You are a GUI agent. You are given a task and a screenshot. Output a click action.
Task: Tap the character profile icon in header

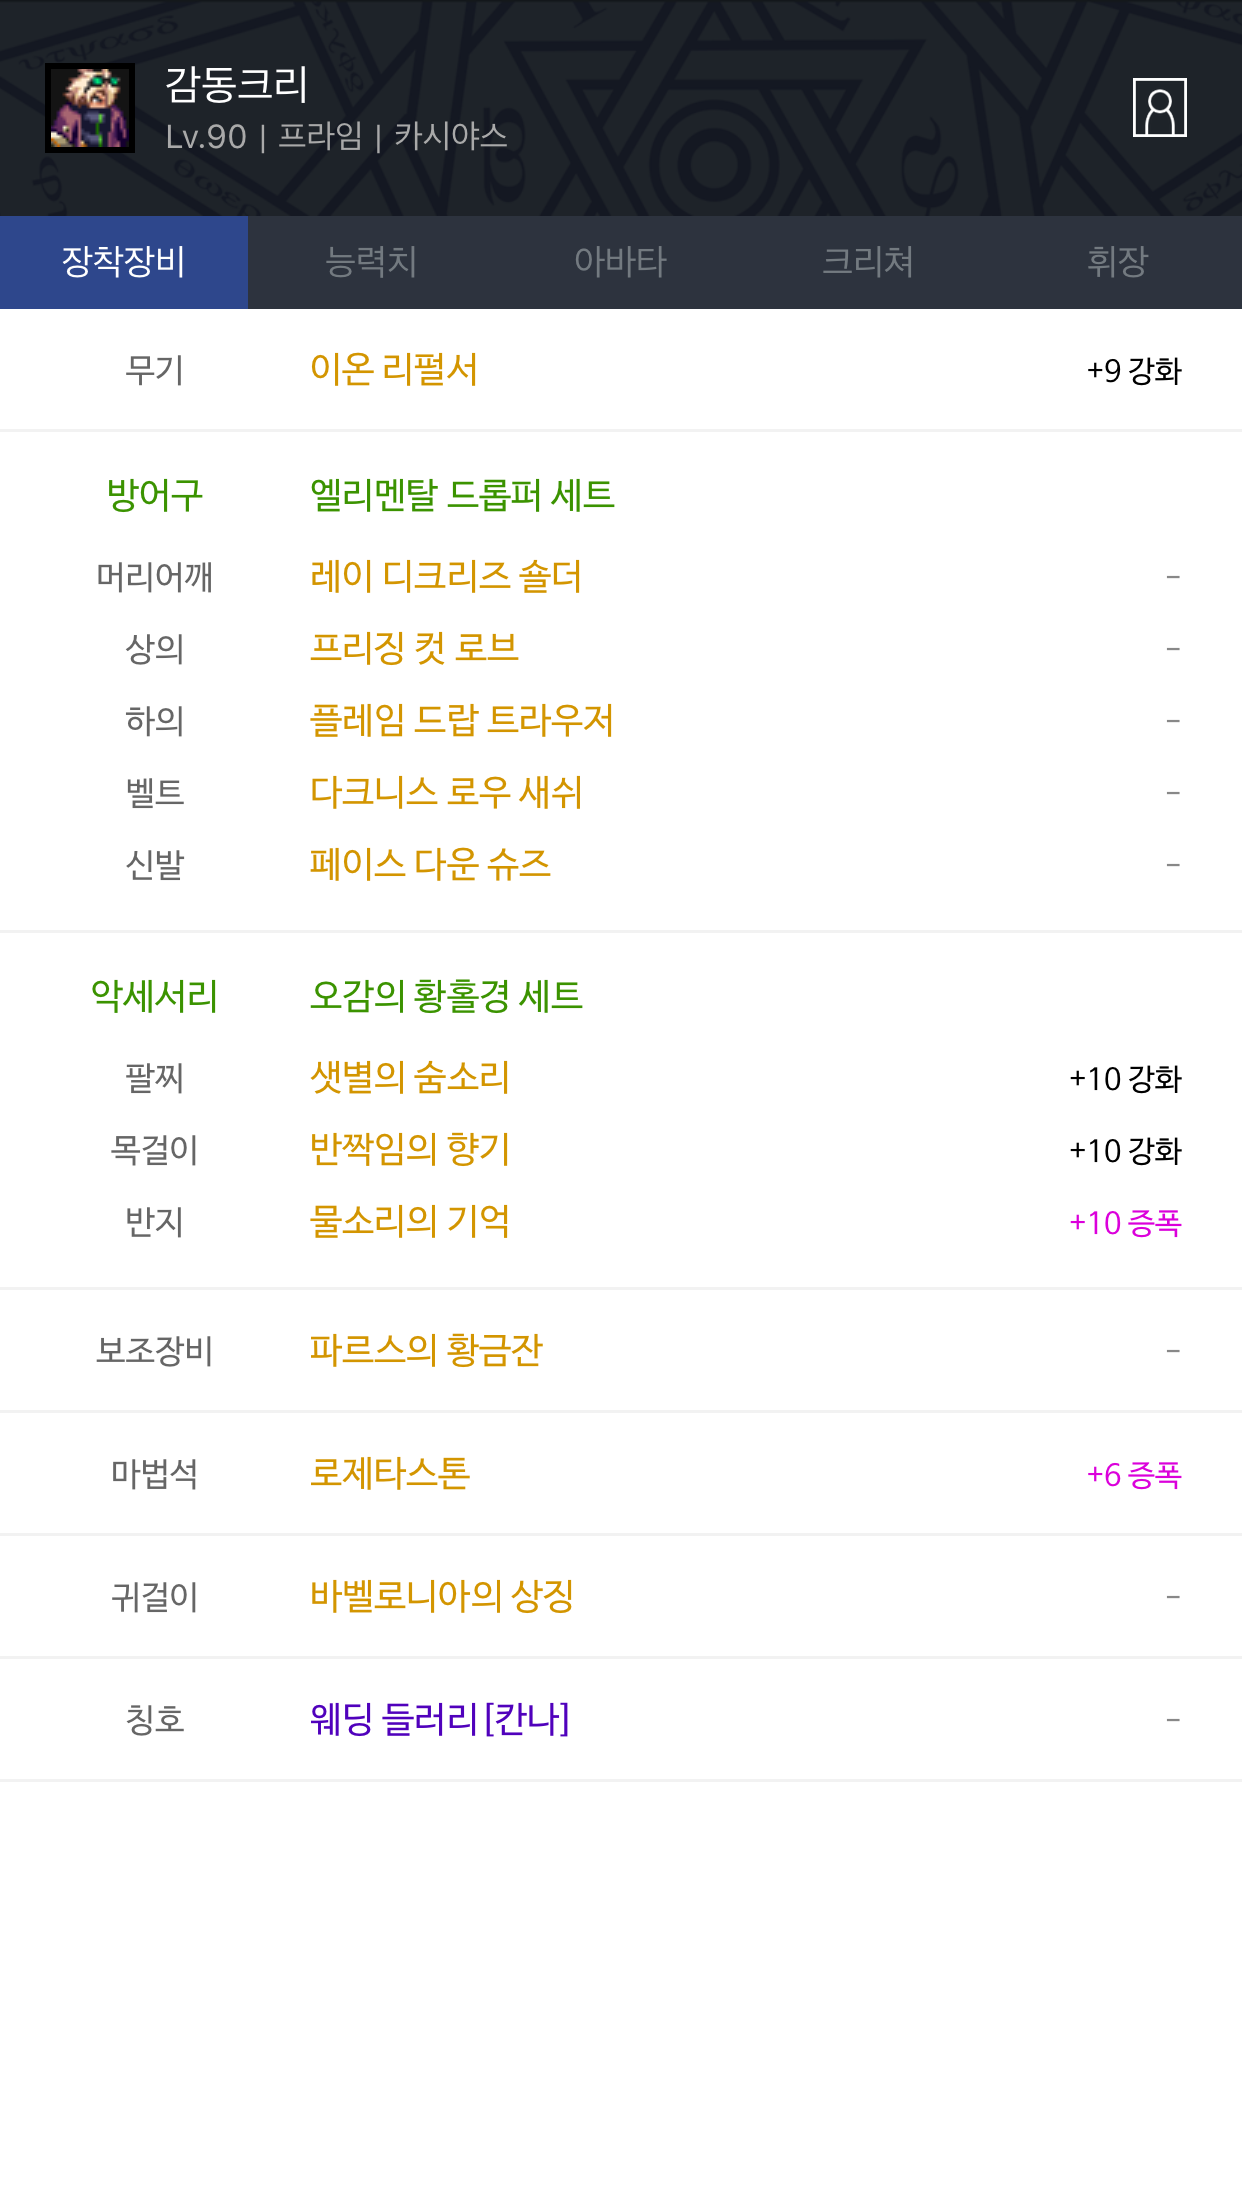(x=1159, y=107)
